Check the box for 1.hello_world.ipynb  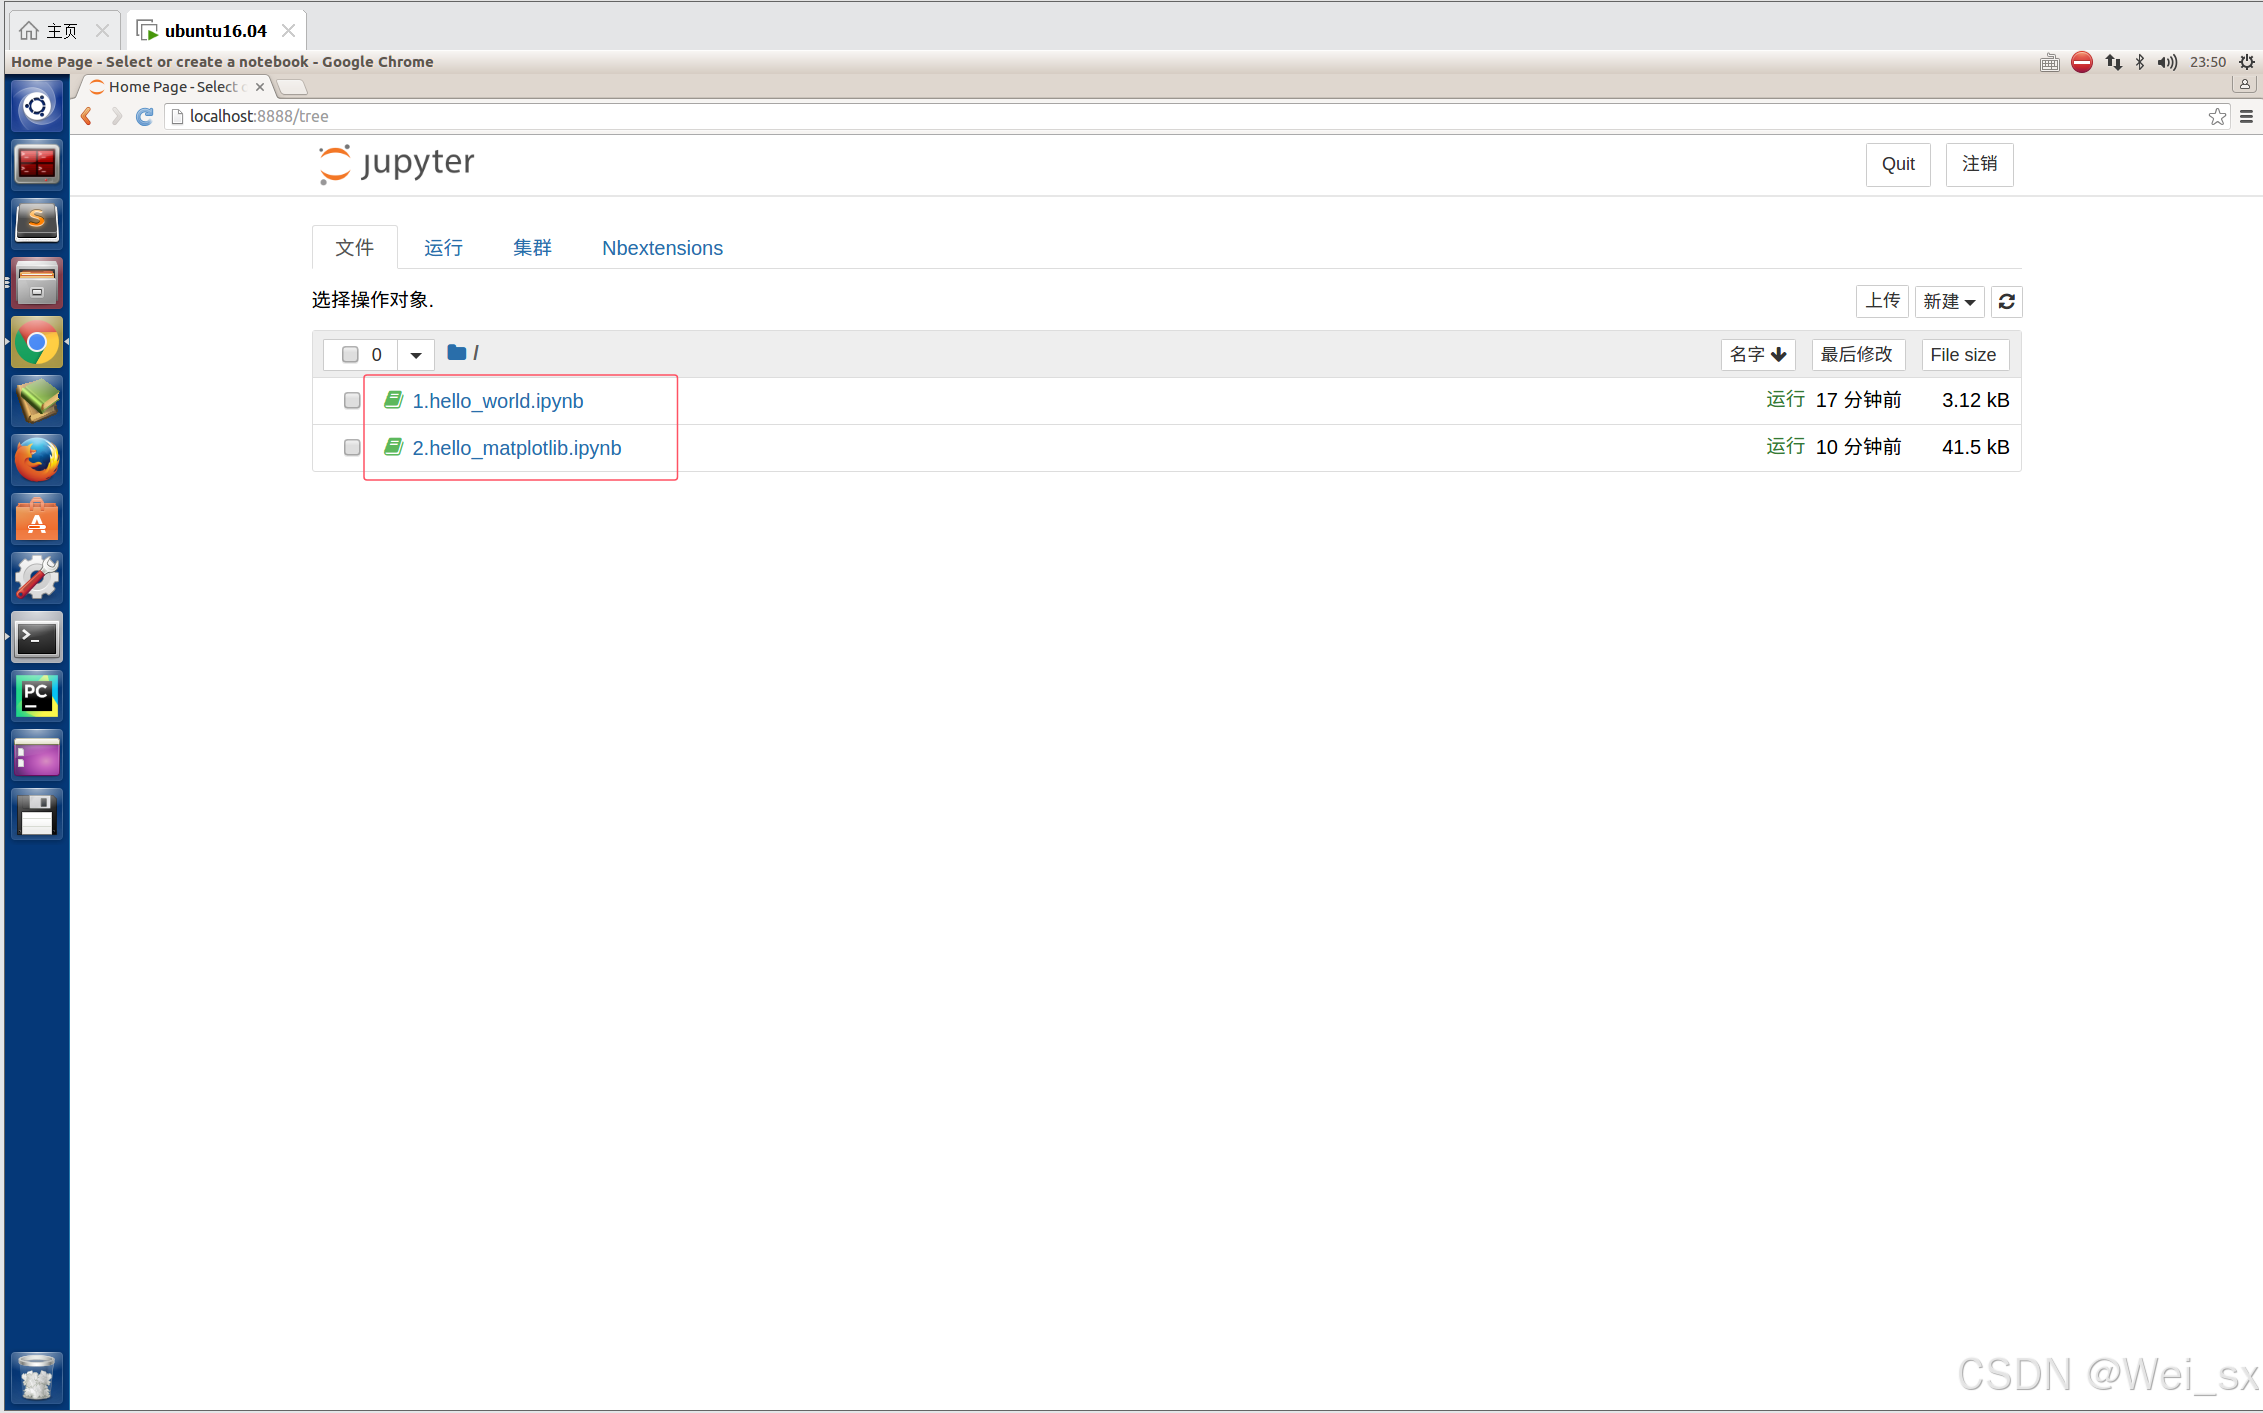coord(352,400)
